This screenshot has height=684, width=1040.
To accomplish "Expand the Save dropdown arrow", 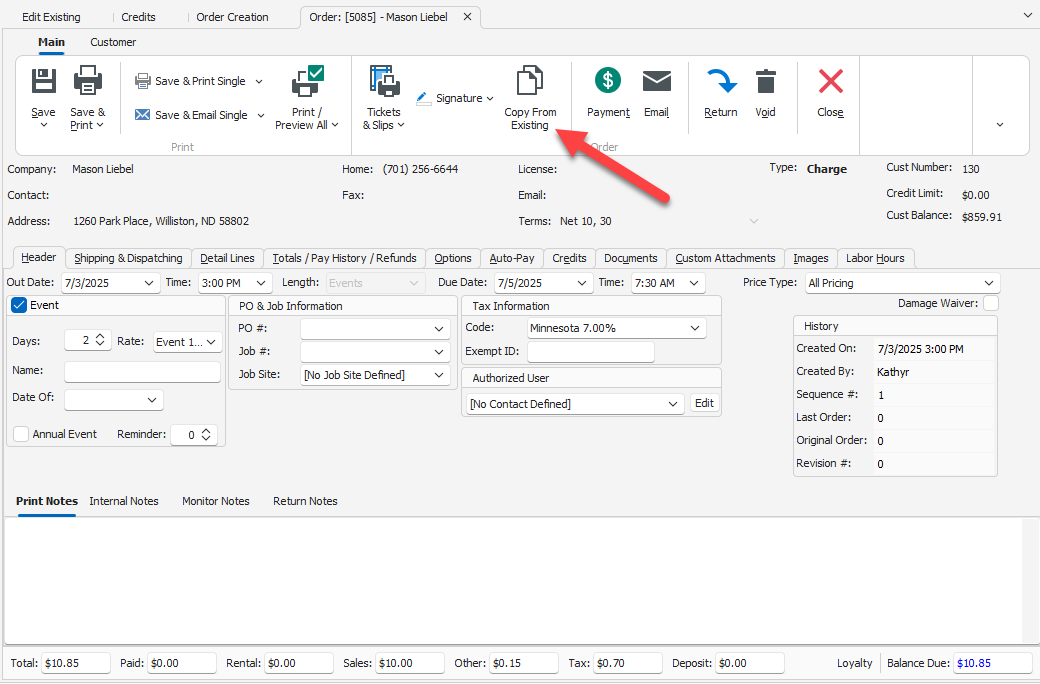I will click(x=44, y=125).
